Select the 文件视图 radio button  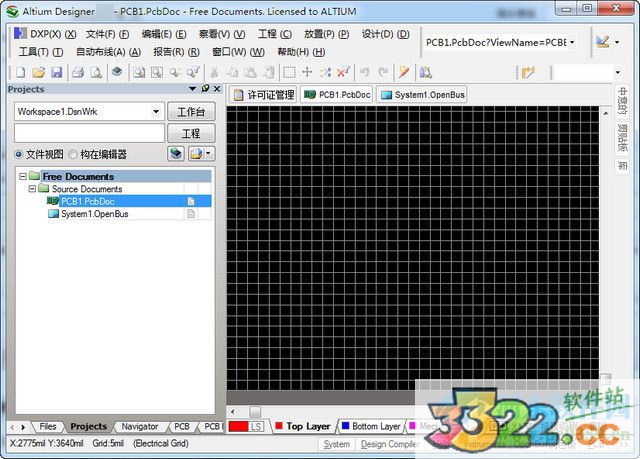point(18,154)
